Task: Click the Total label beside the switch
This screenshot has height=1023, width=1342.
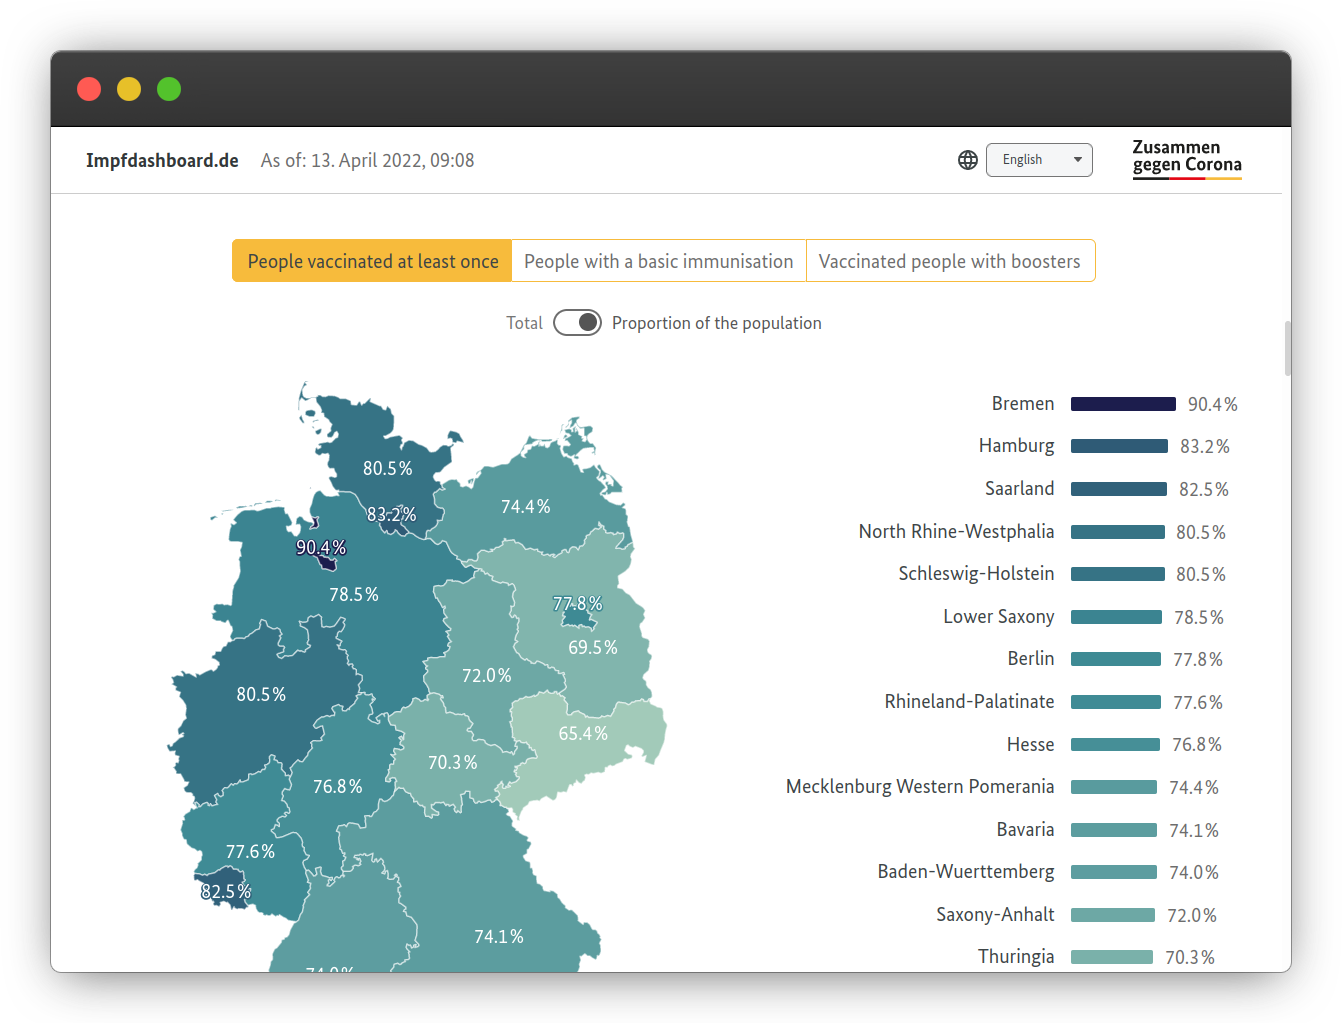Action: 524,322
